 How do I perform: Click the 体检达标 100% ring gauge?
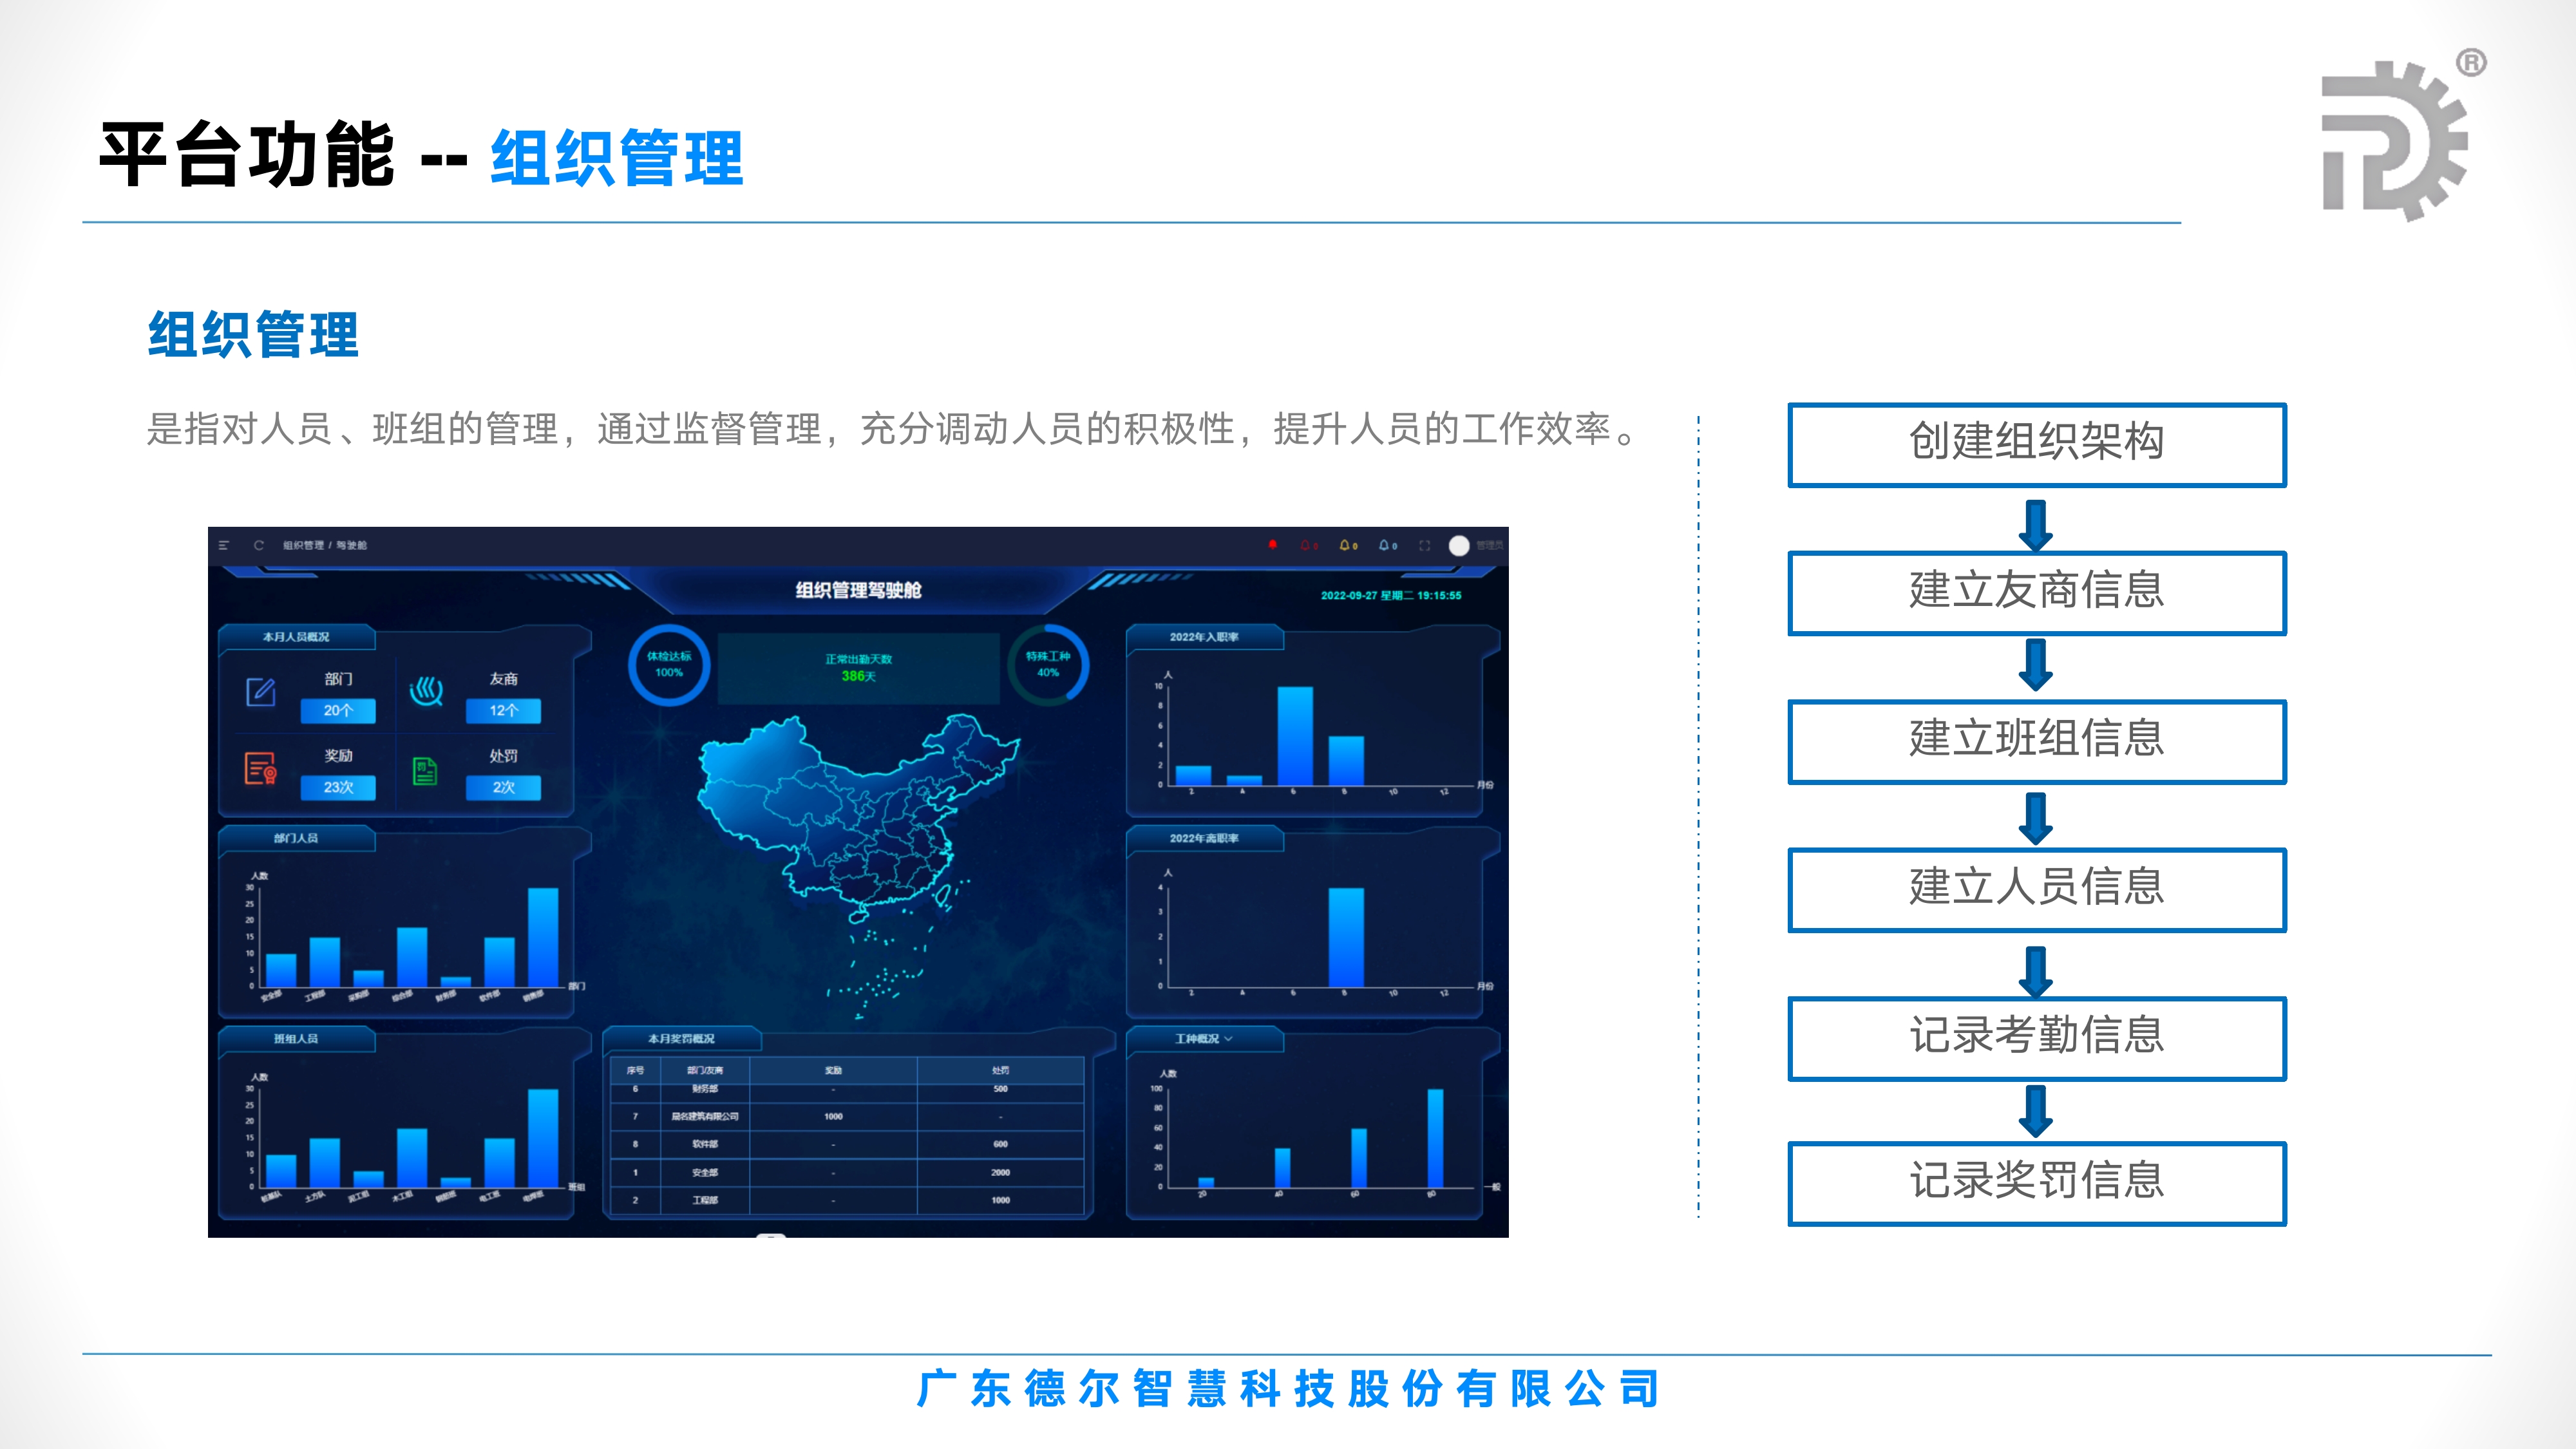click(669, 665)
